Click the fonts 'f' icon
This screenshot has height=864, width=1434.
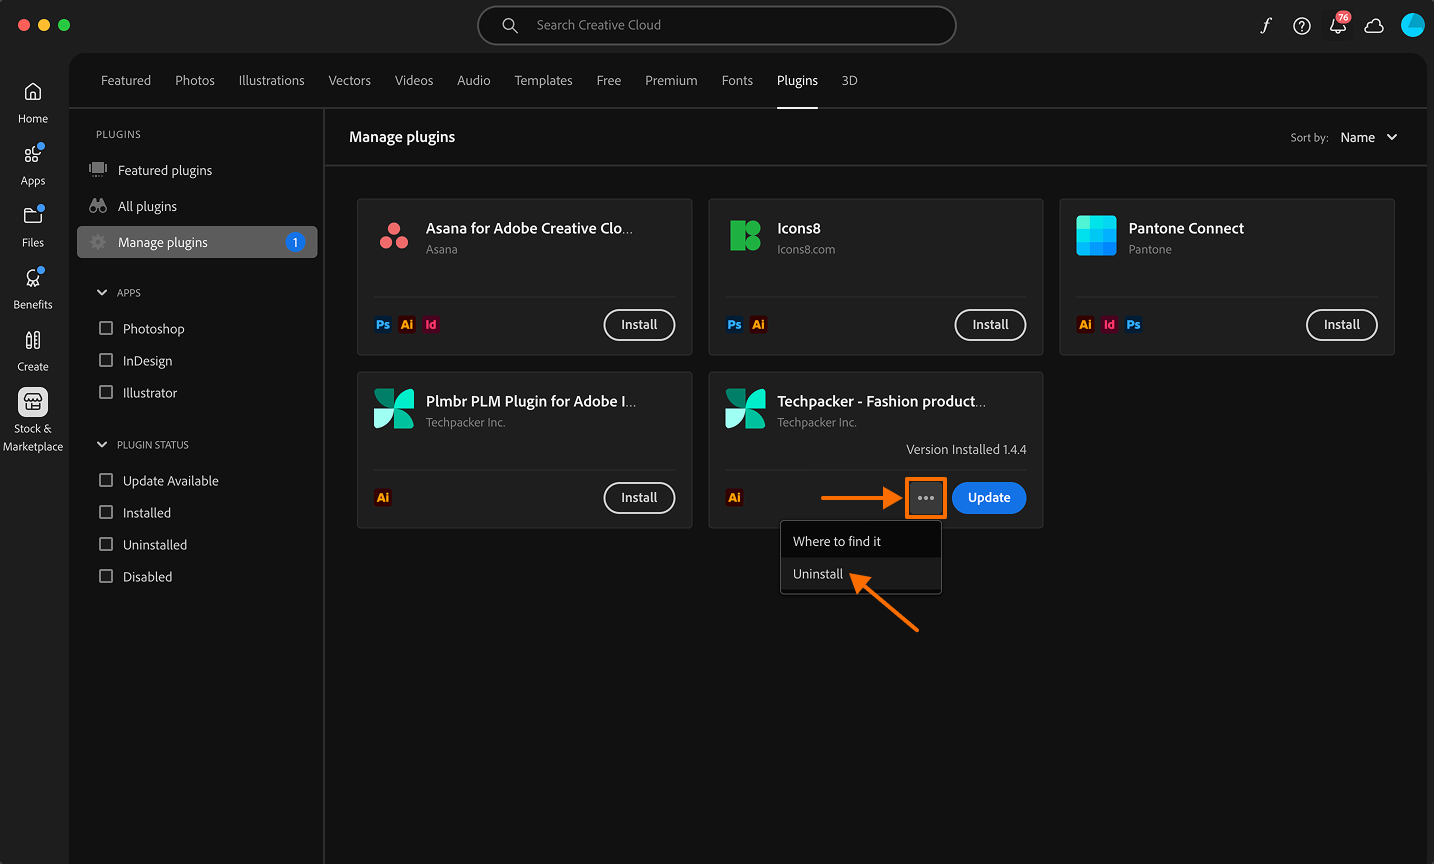pos(1265,26)
